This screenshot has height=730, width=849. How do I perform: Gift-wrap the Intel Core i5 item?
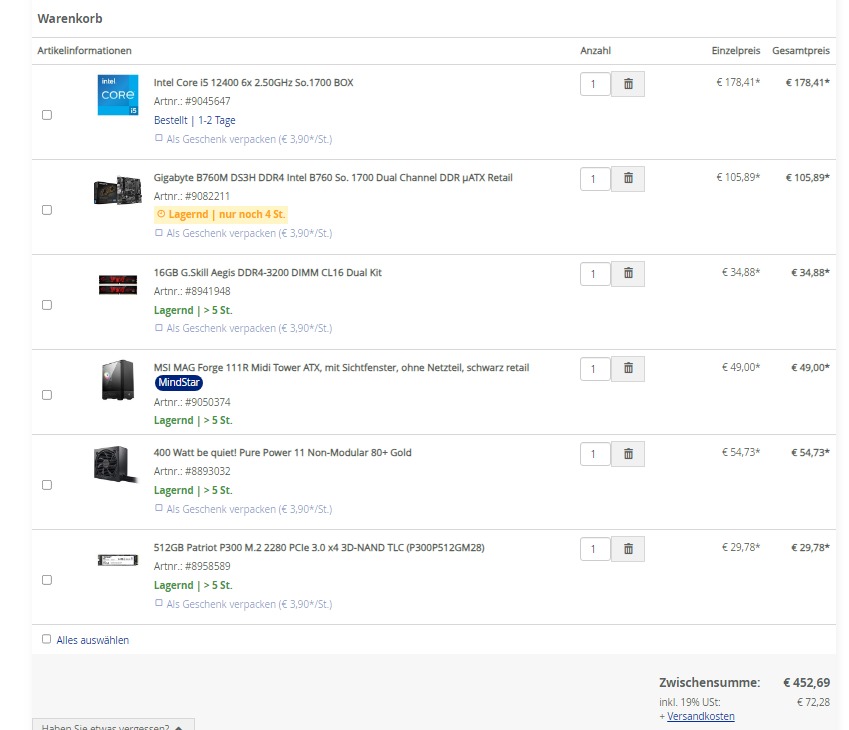(x=159, y=138)
